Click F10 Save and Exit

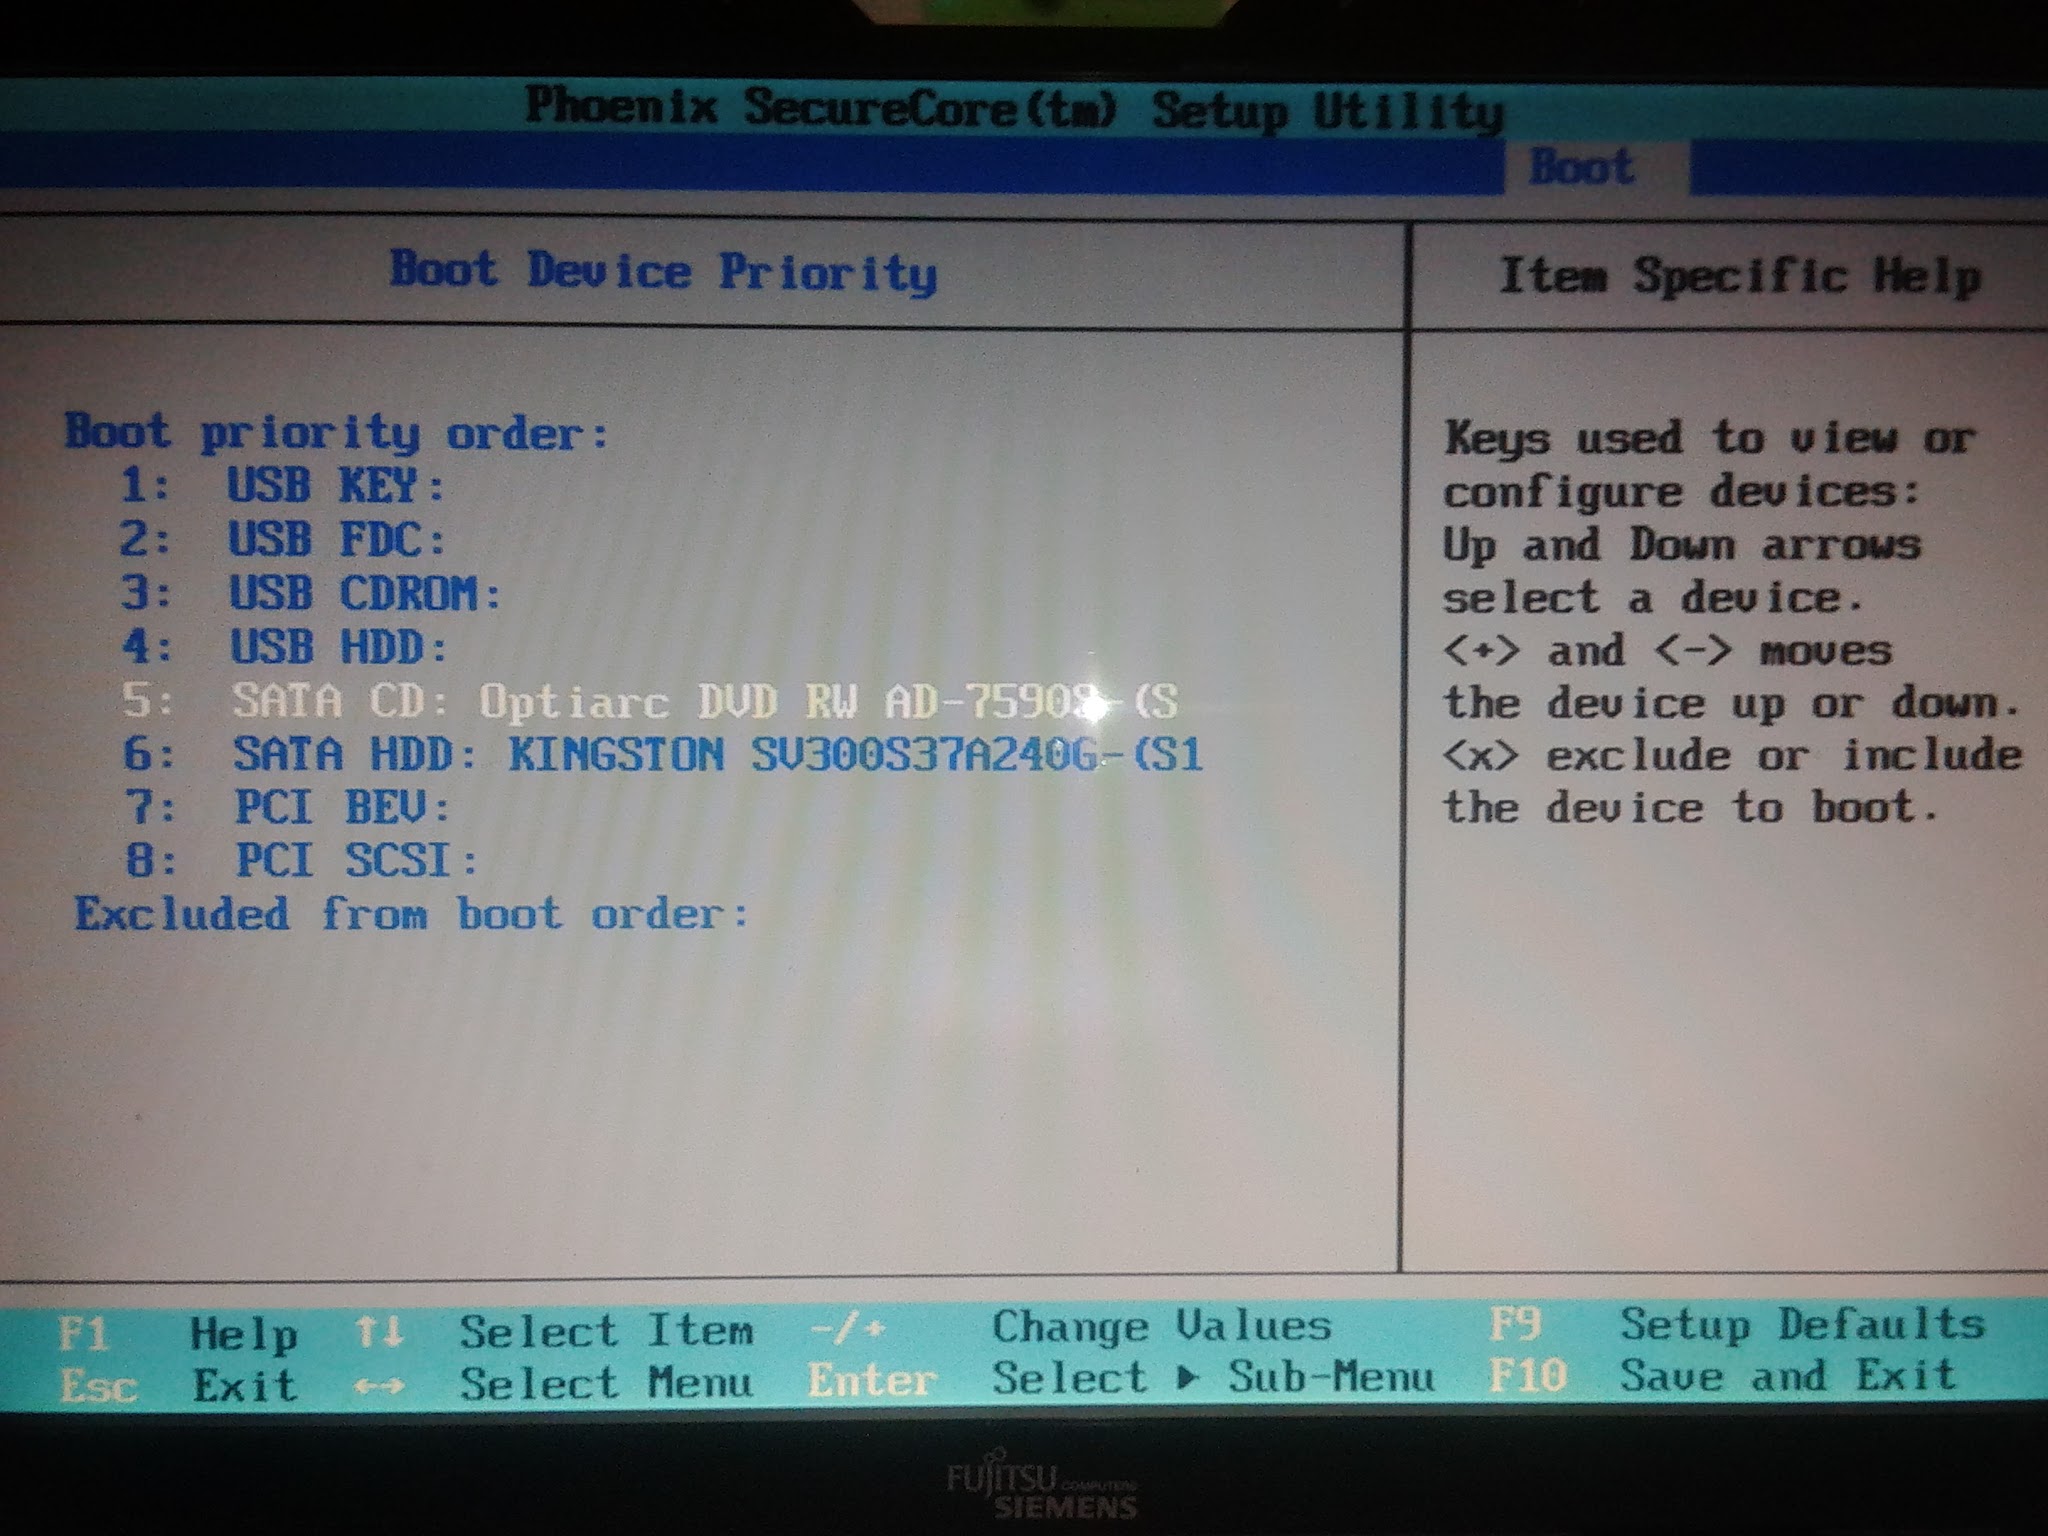point(1721,1376)
